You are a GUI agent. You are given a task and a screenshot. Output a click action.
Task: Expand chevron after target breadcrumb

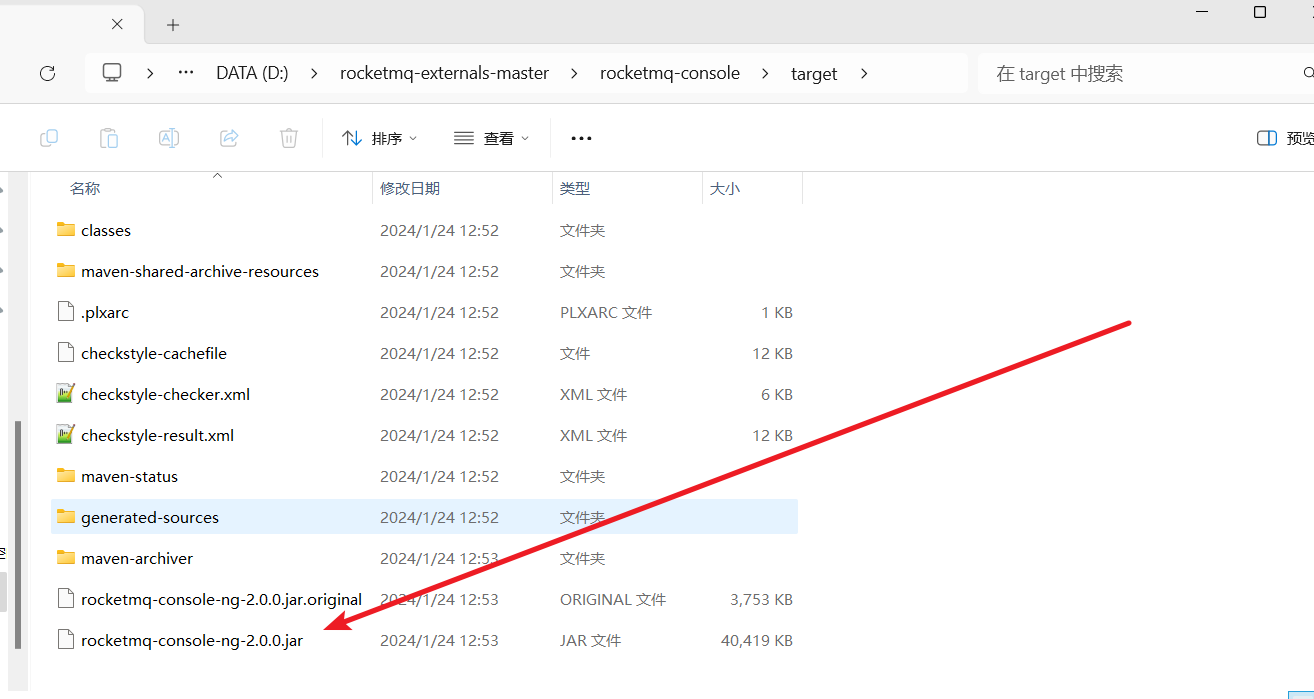pyautogui.click(x=864, y=73)
